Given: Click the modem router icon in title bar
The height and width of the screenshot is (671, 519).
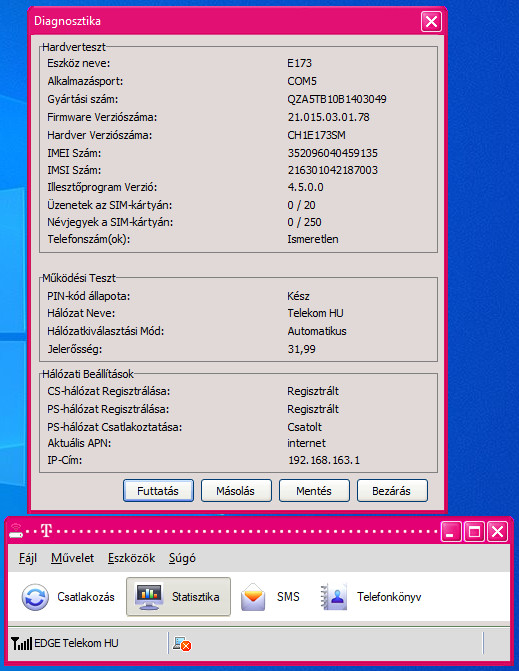Looking at the screenshot, I should point(16,531).
